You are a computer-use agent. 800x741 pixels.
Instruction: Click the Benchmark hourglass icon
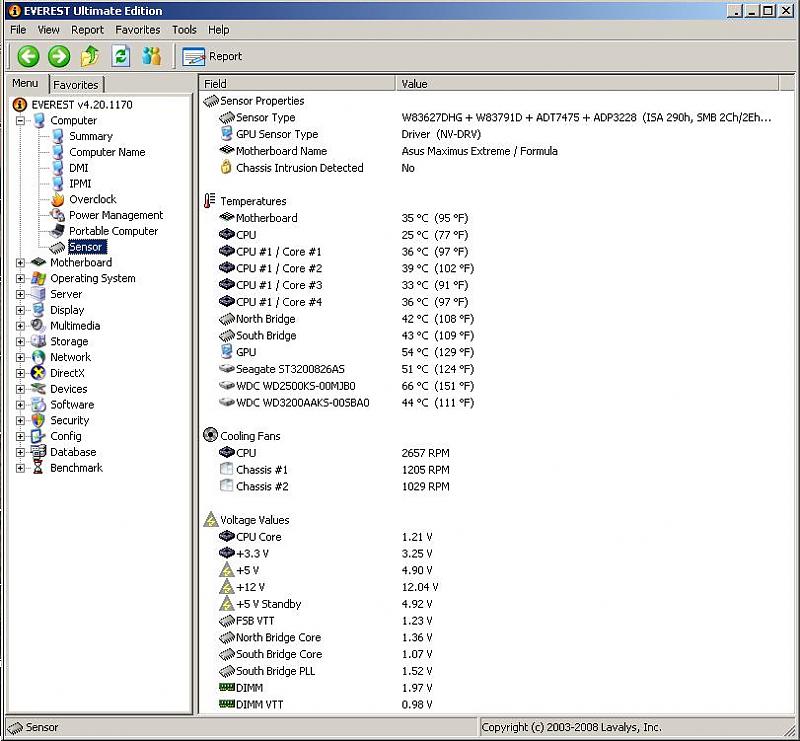(x=38, y=468)
